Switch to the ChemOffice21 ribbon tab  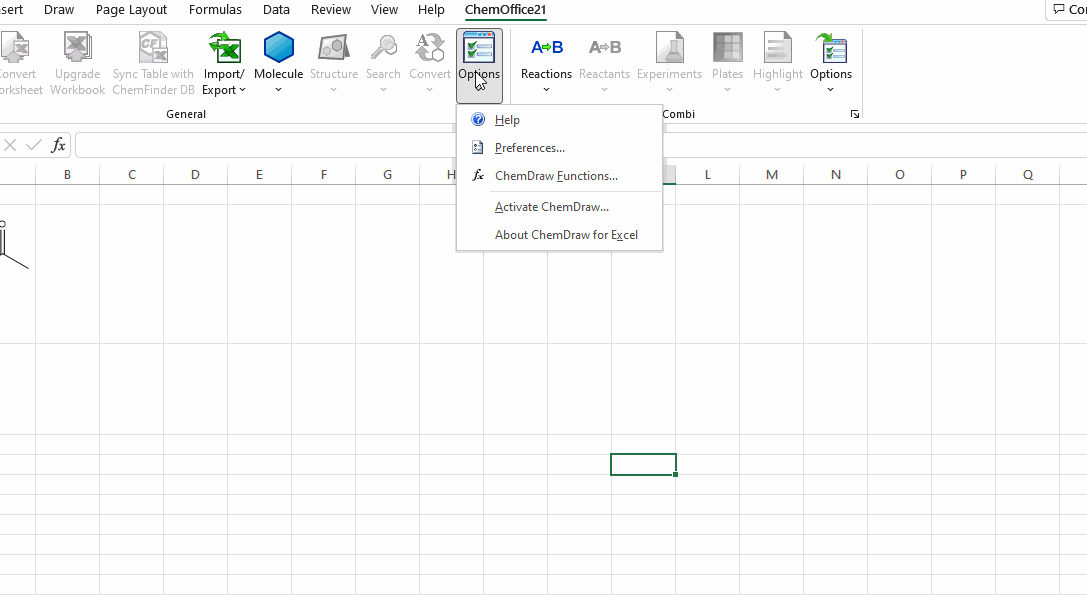505,10
